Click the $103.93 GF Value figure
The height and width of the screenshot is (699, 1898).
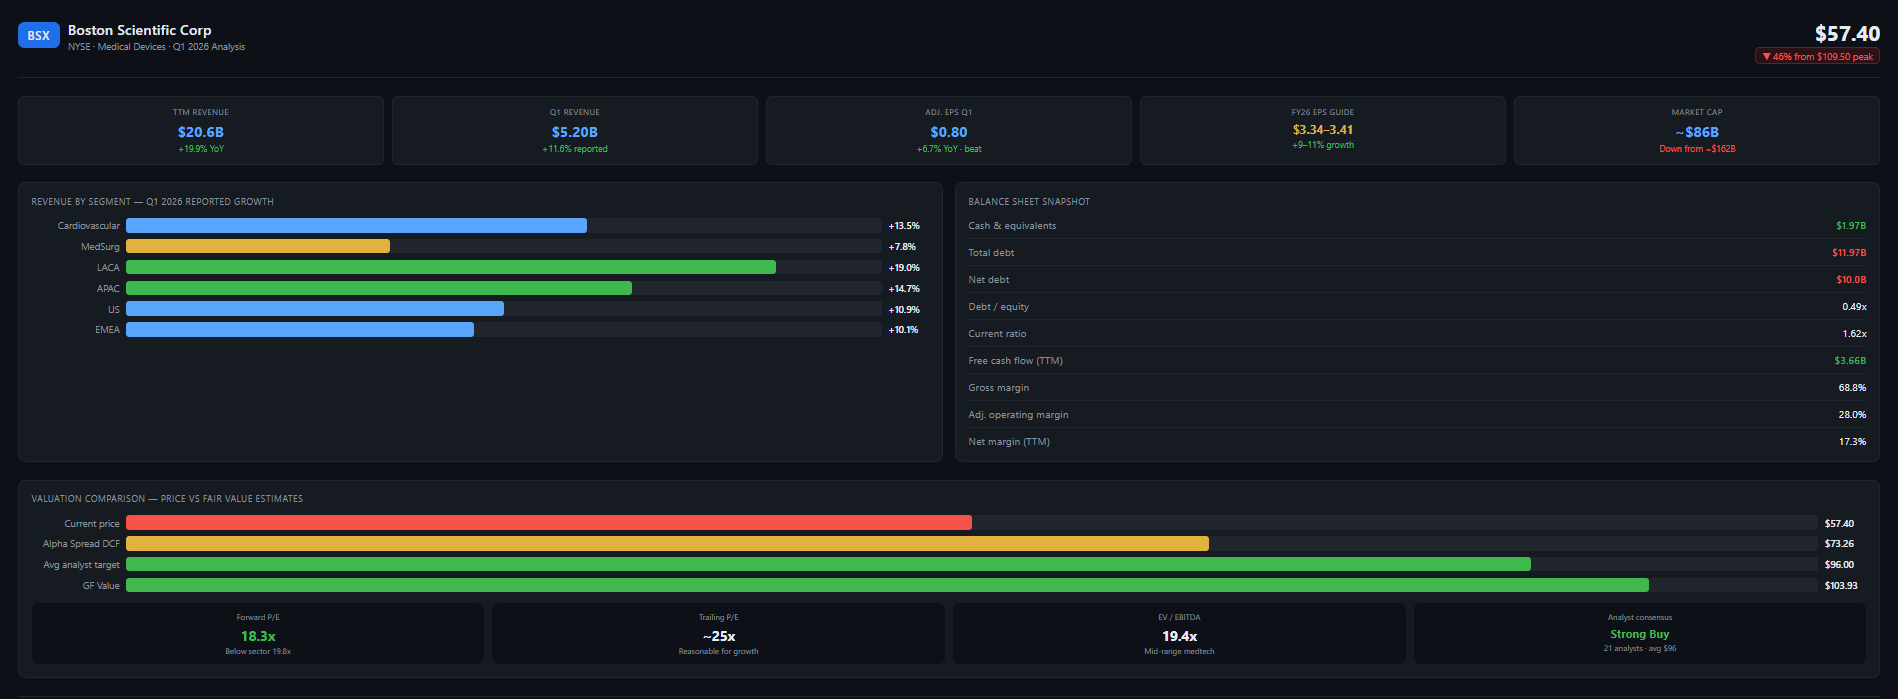click(1841, 586)
